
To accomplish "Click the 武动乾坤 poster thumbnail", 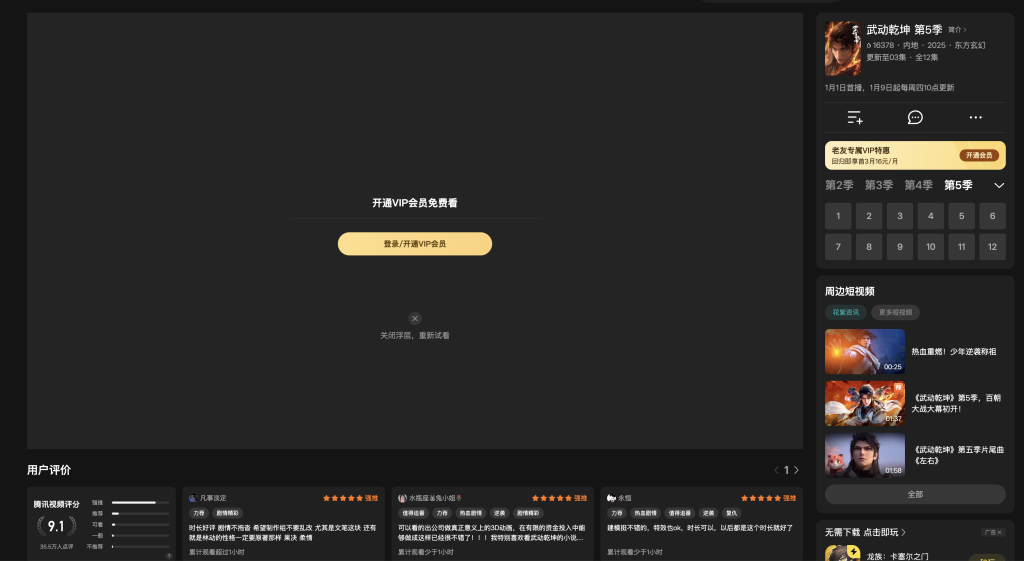I will 842,48.
